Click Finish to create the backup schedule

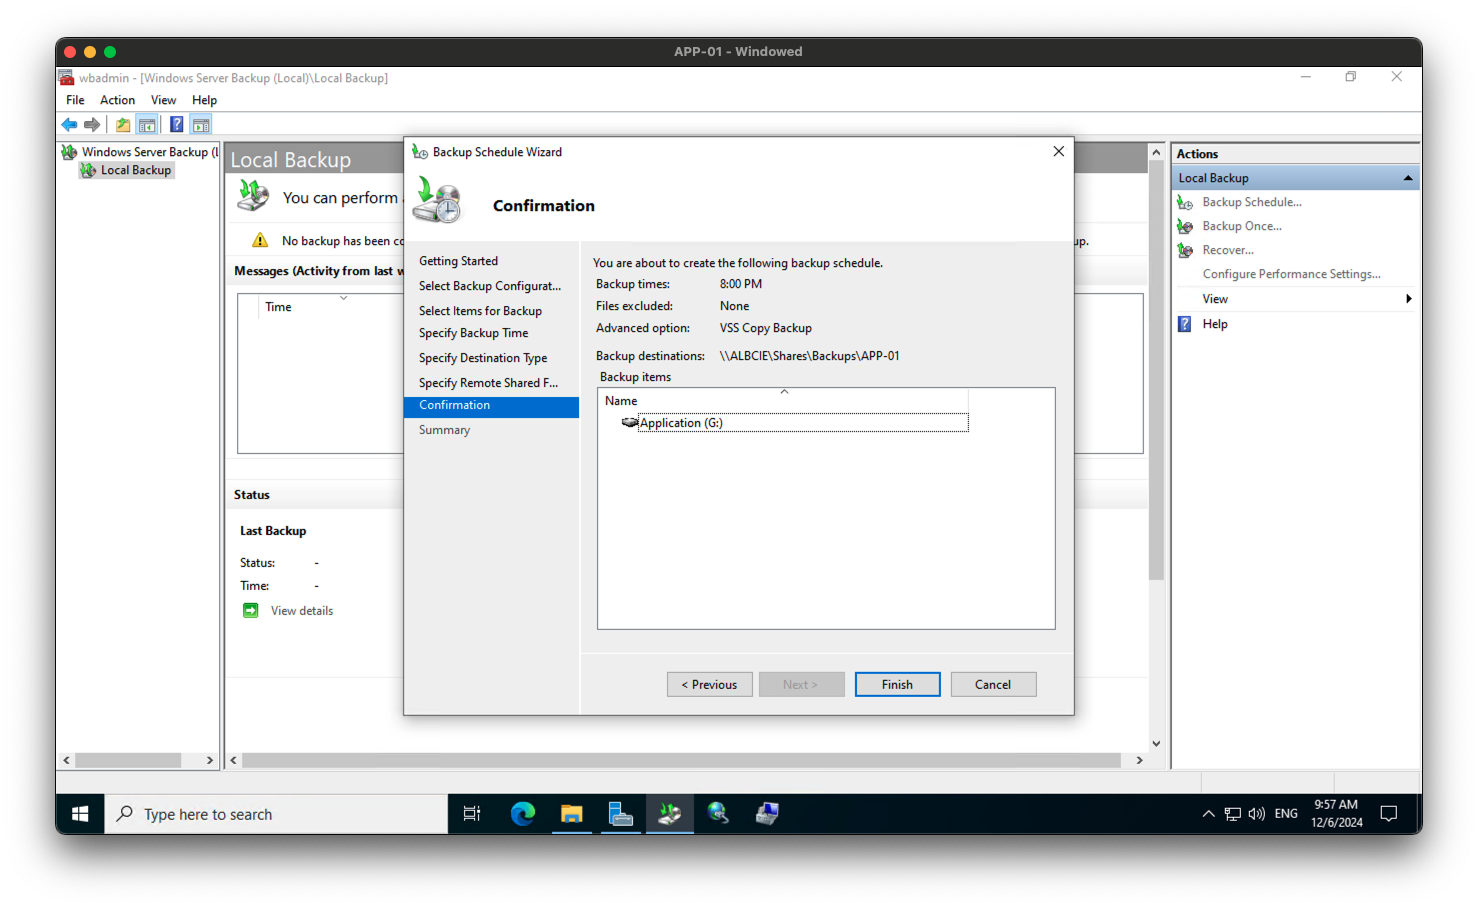tap(897, 684)
